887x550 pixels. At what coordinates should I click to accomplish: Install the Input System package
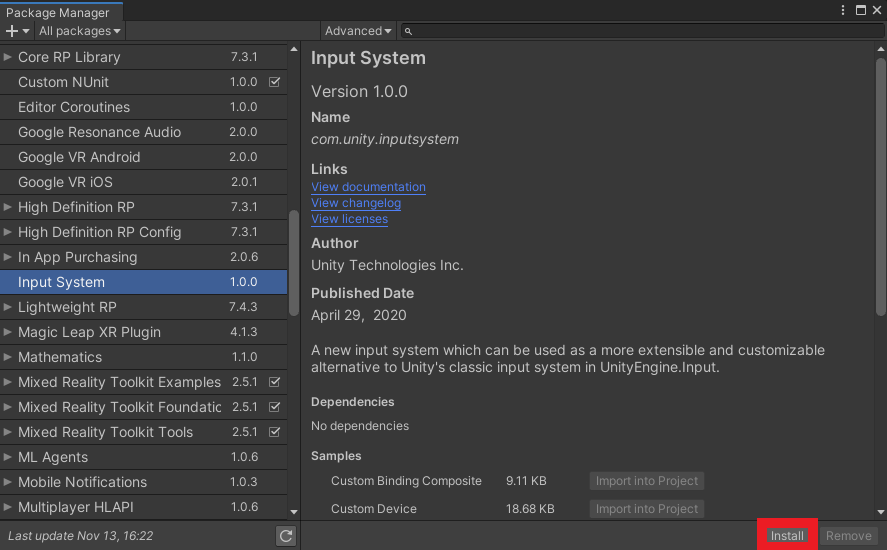[x=787, y=536]
